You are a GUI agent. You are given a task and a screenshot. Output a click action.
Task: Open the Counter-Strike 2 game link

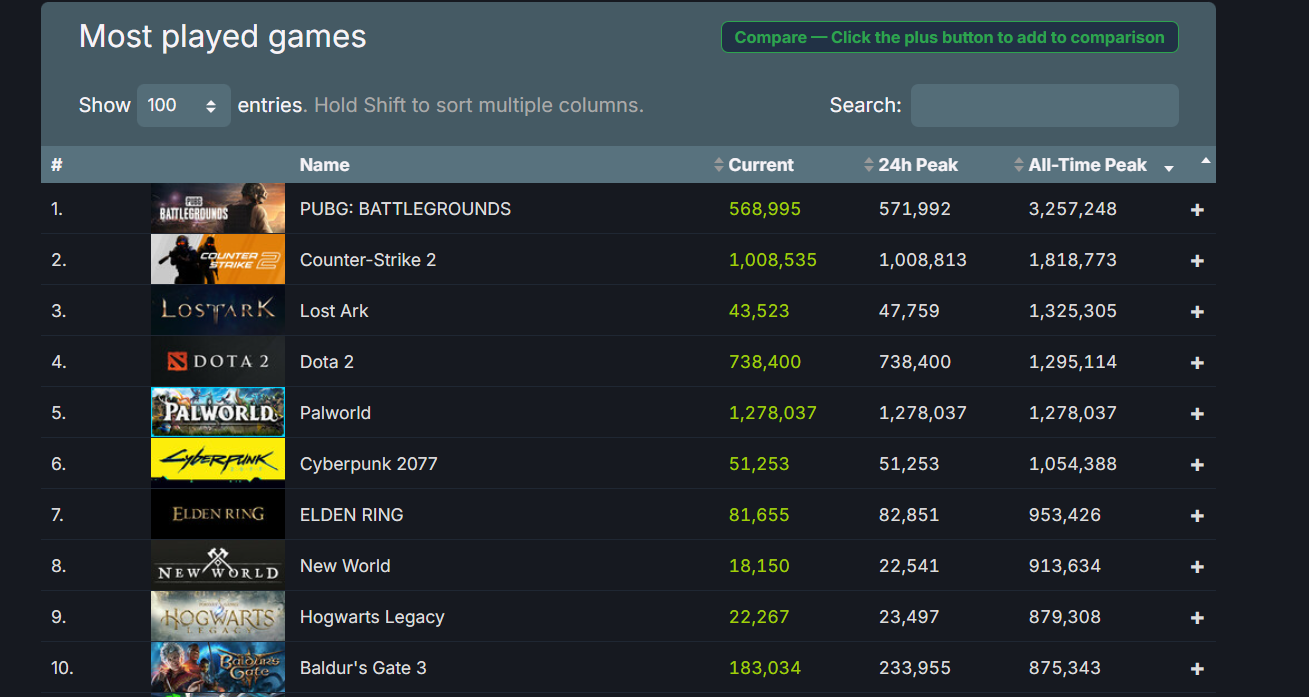pos(368,260)
